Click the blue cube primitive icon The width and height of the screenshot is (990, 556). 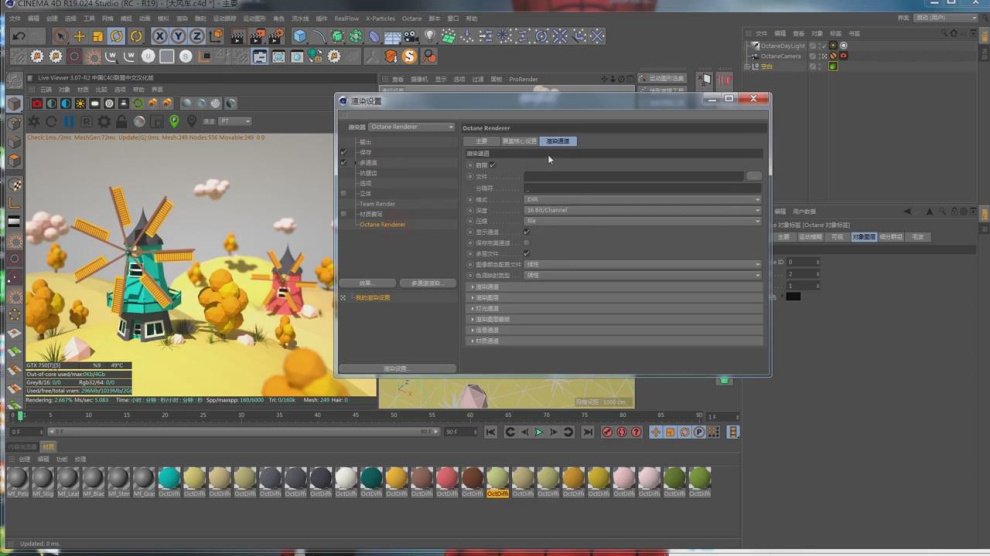pos(299,36)
